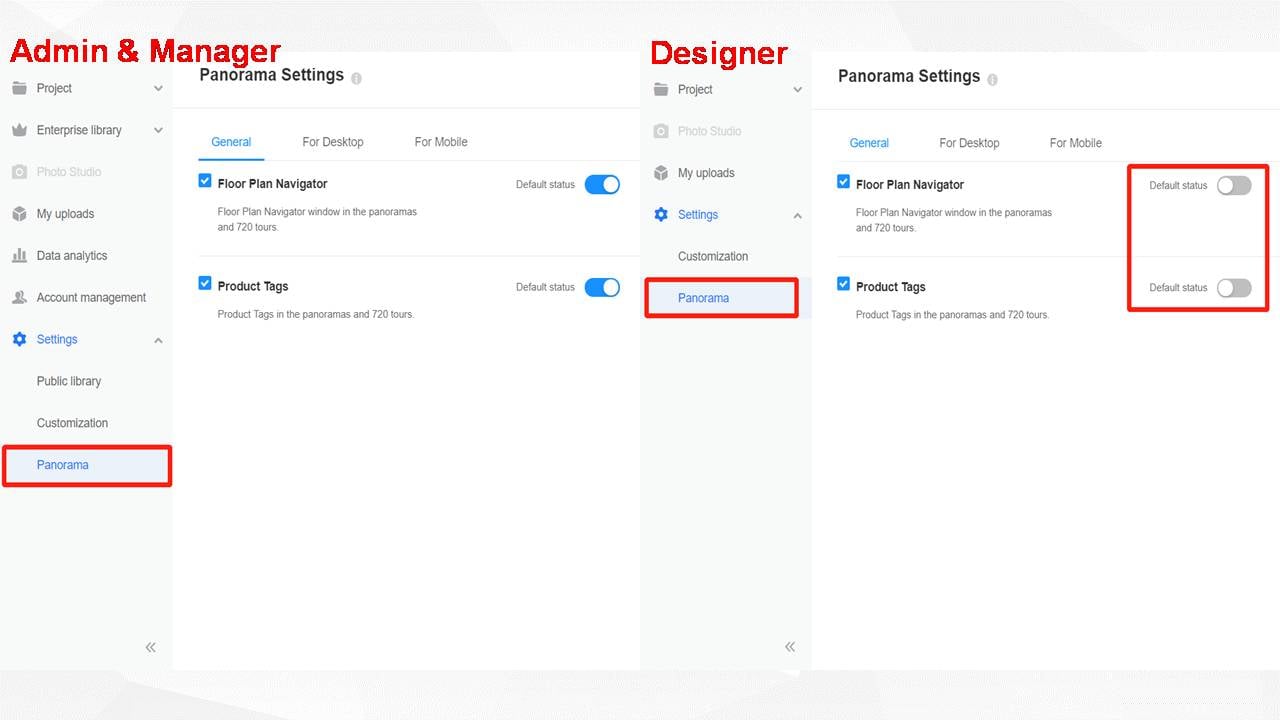
Task: Enable Product Tags default status in Designer panel
Action: click(1234, 288)
